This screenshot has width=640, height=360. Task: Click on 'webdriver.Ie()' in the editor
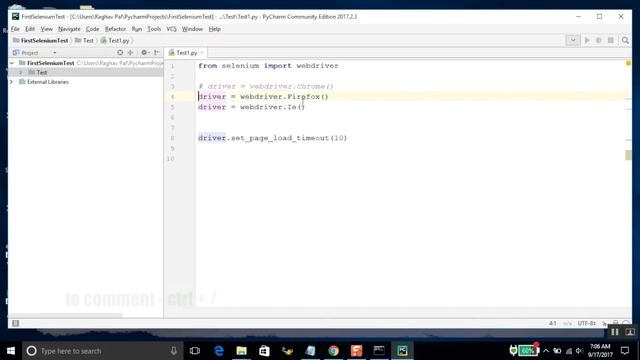pos(272,107)
